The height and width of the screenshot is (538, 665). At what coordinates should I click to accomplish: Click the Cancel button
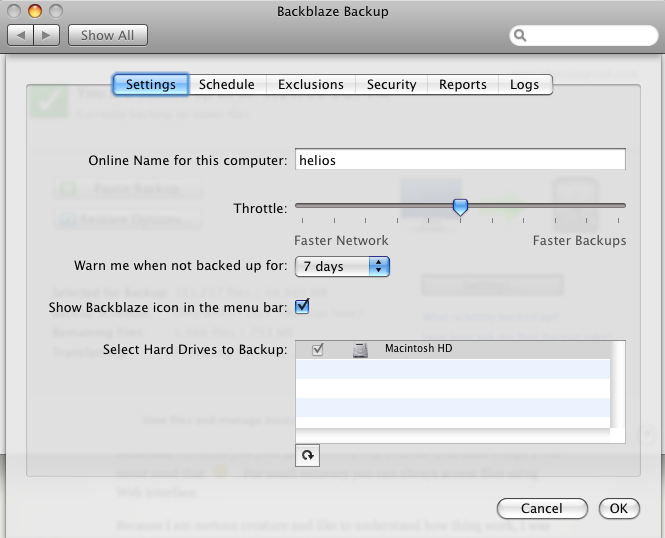(542, 508)
